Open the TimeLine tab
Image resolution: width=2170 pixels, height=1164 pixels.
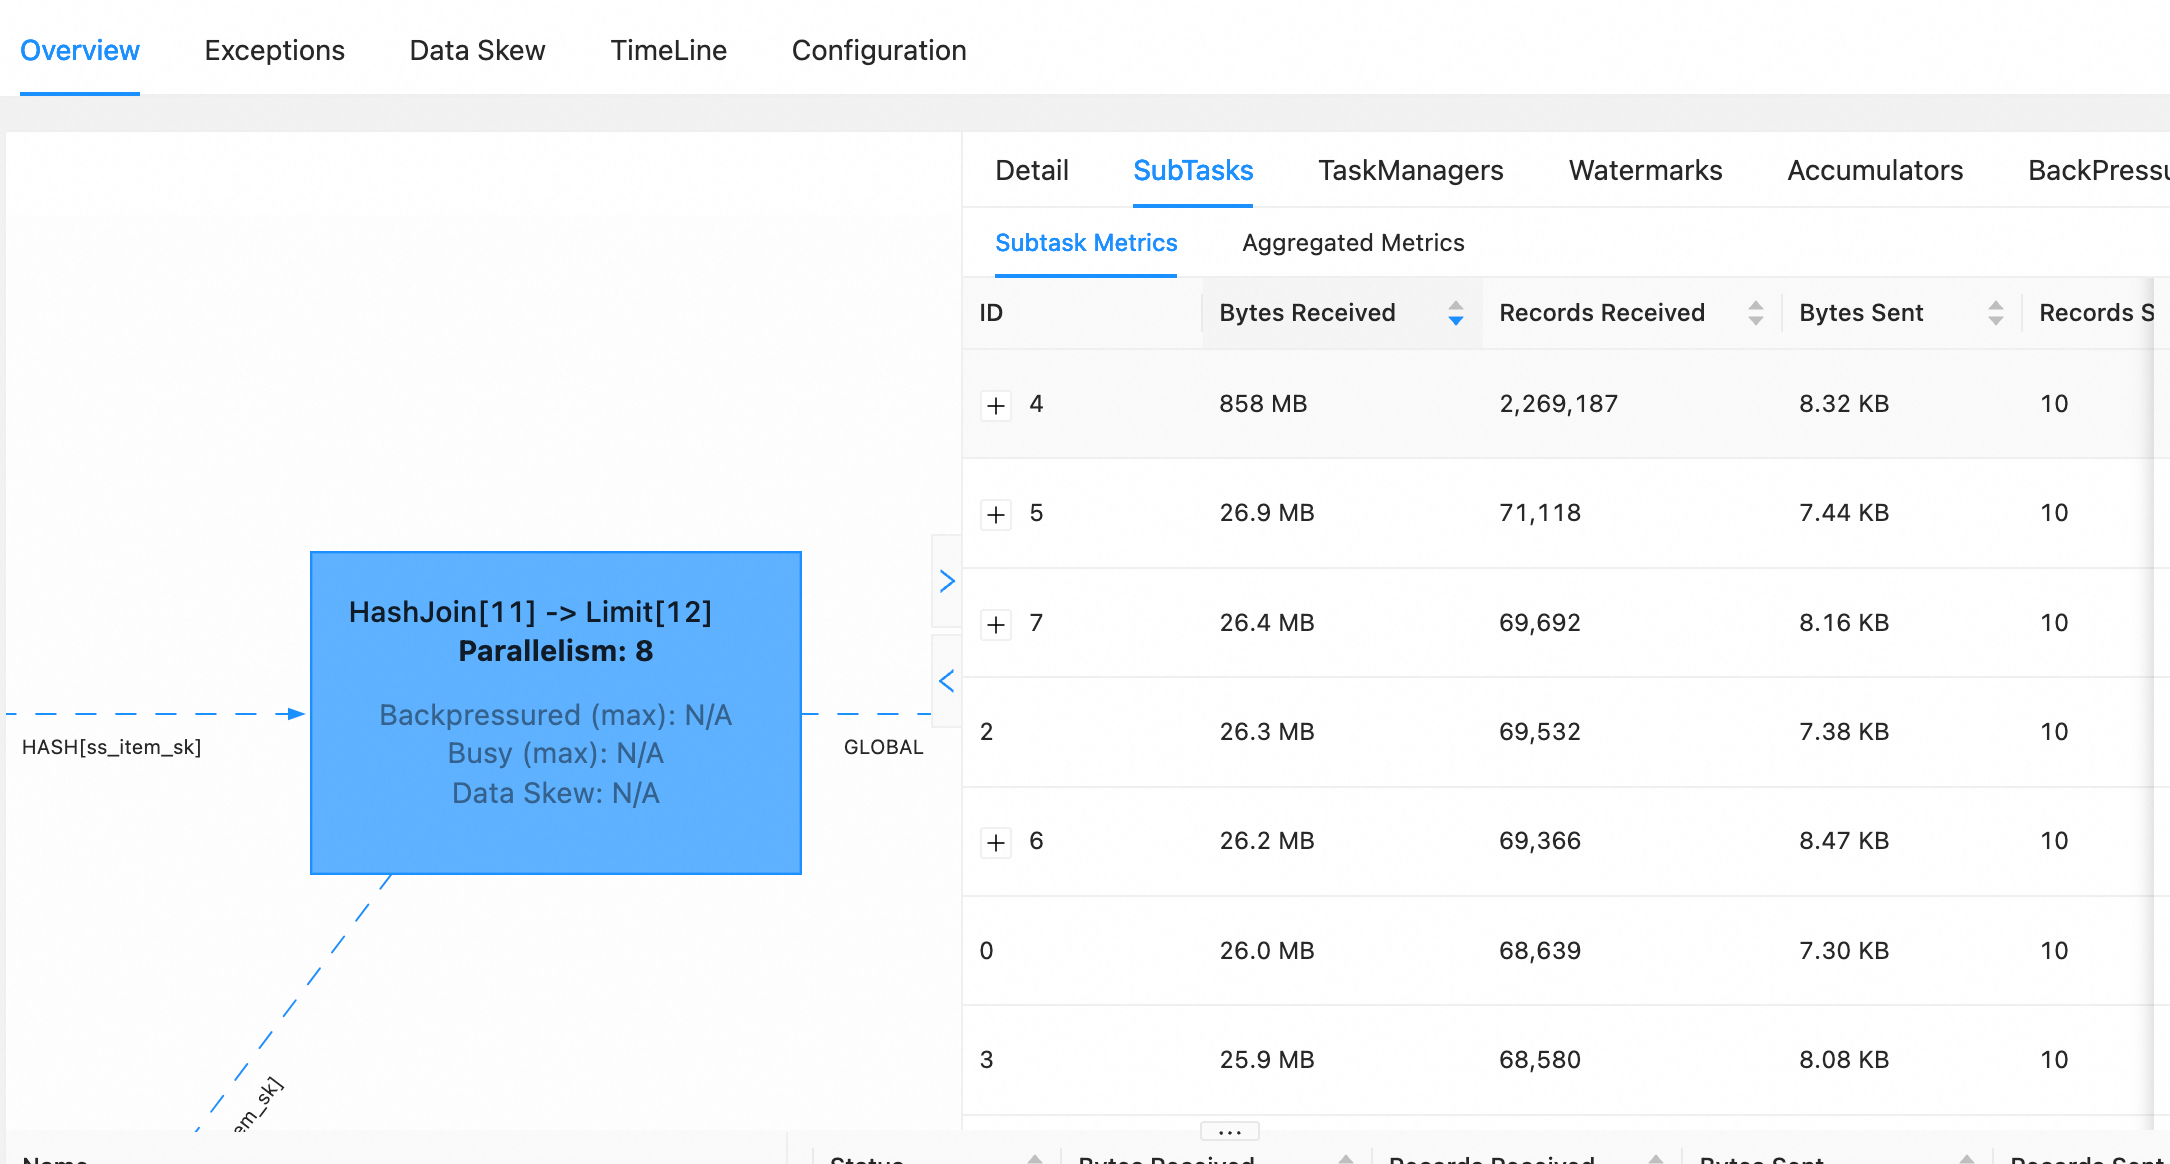pos(668,50)
